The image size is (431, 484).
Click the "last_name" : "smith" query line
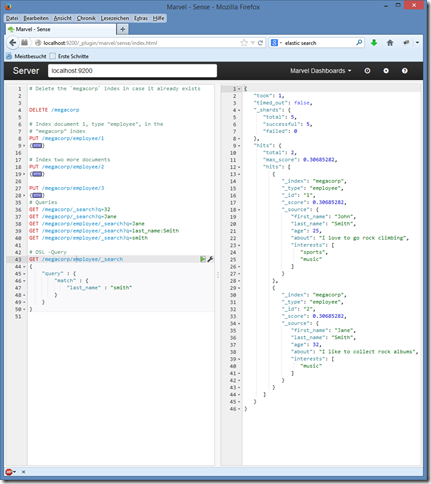coord(100,288)
